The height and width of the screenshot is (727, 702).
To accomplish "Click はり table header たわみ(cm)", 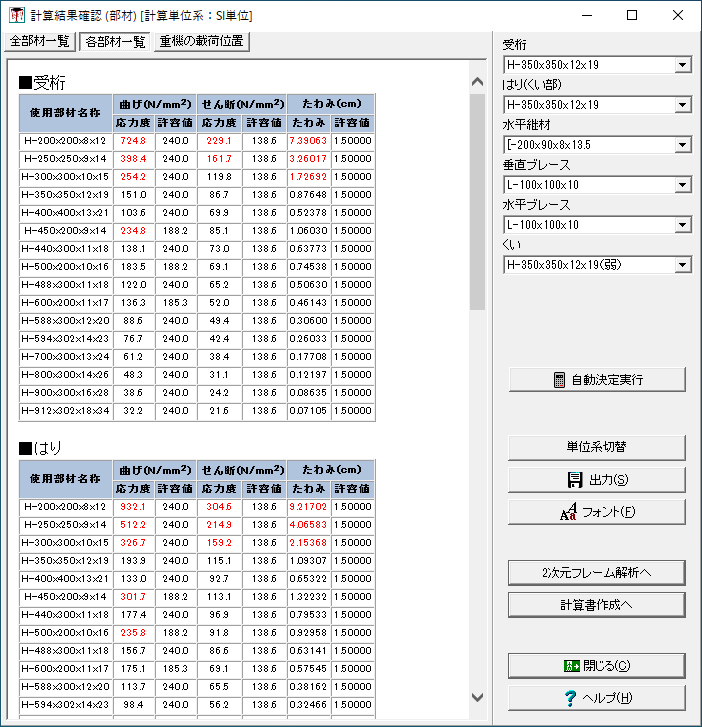I will [x=331, y=470].
